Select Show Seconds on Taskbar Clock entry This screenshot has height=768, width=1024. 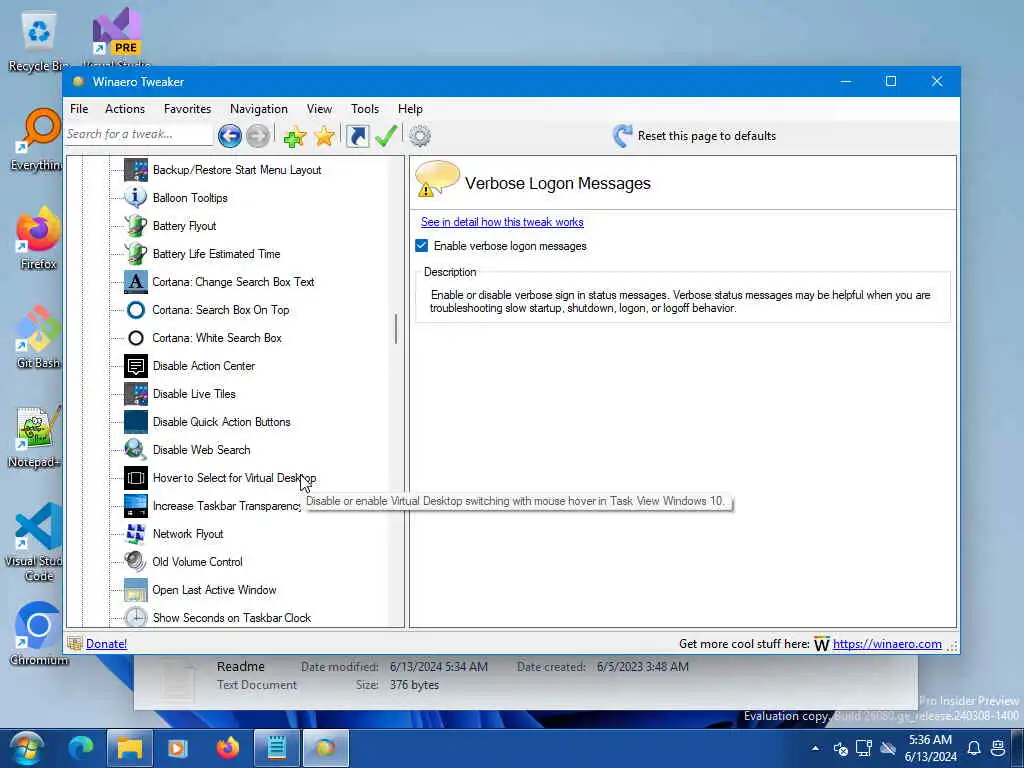pyautogui.click(x=232, y=618)
